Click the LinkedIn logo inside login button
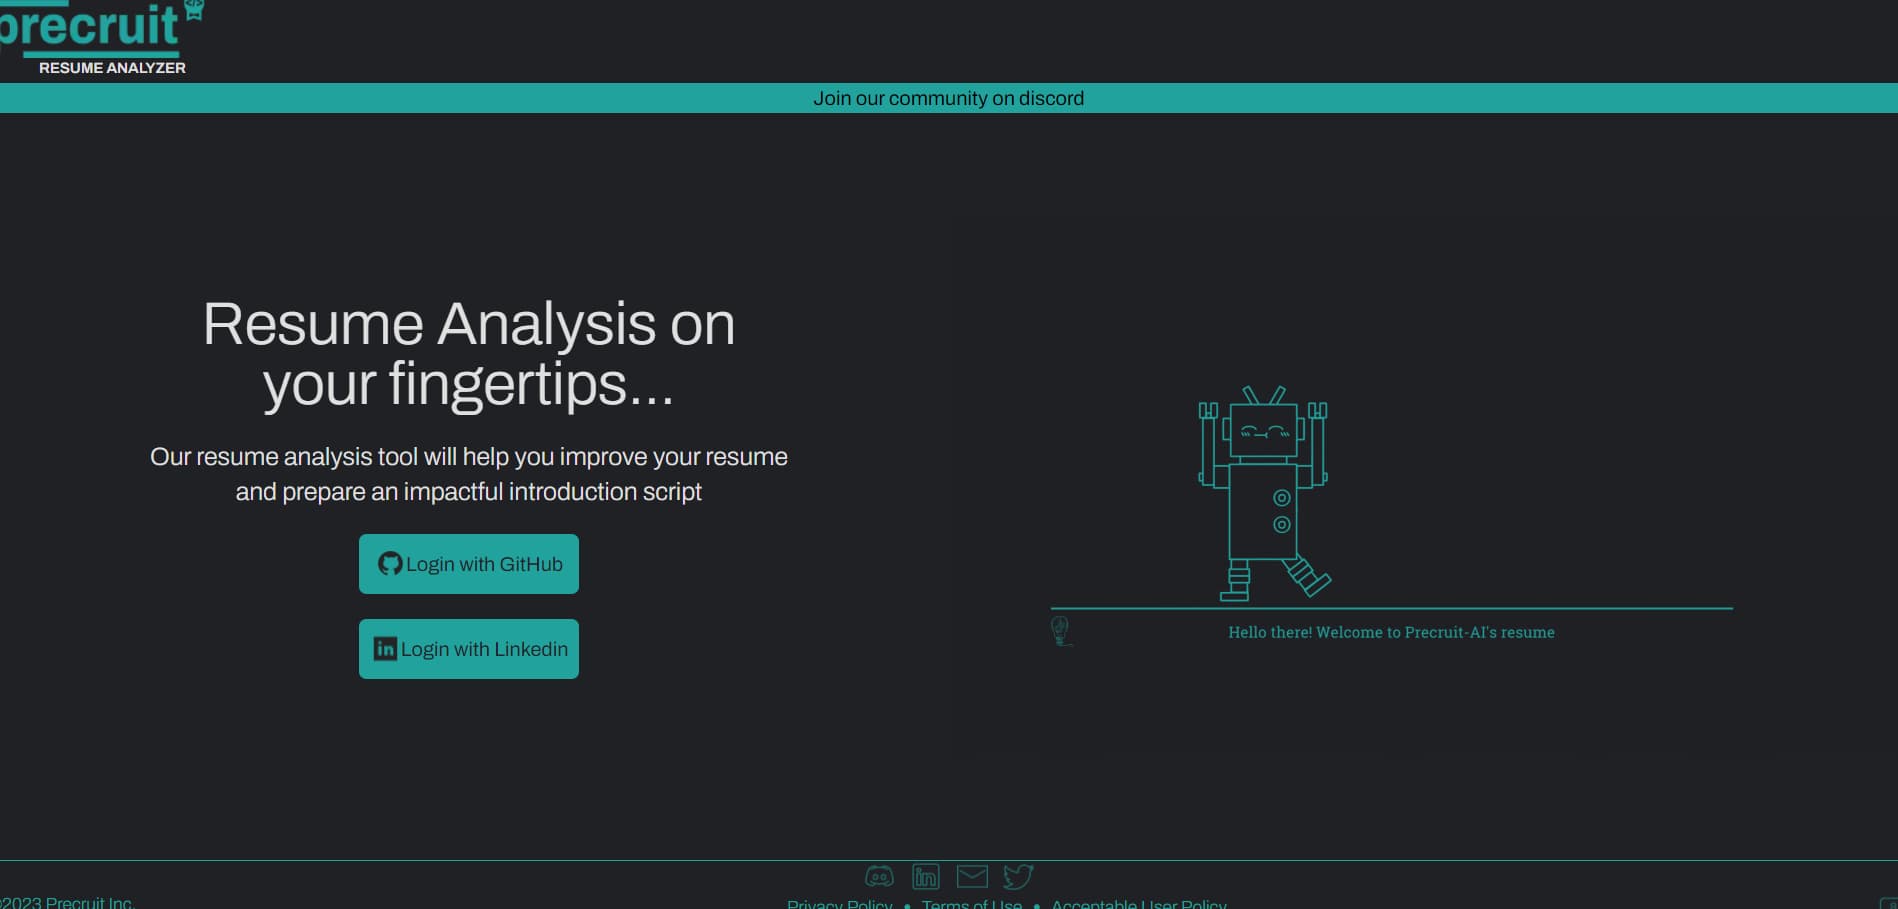This screenshot has height=909, width=1898. coord(385,649)
